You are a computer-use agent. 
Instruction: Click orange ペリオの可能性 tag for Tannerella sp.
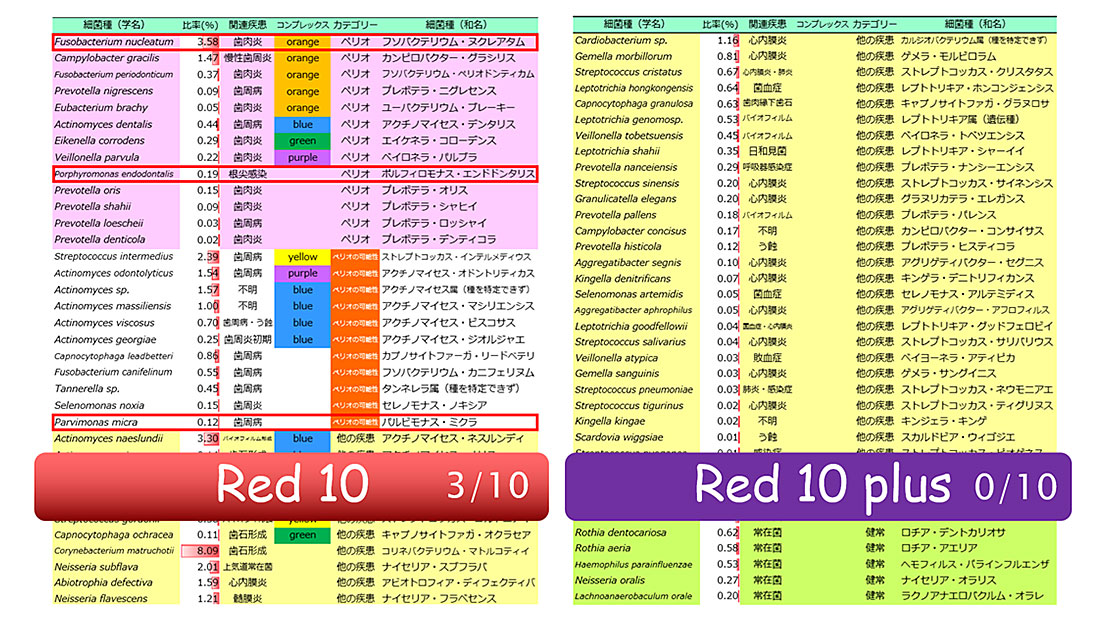click(x=355, y=389)
